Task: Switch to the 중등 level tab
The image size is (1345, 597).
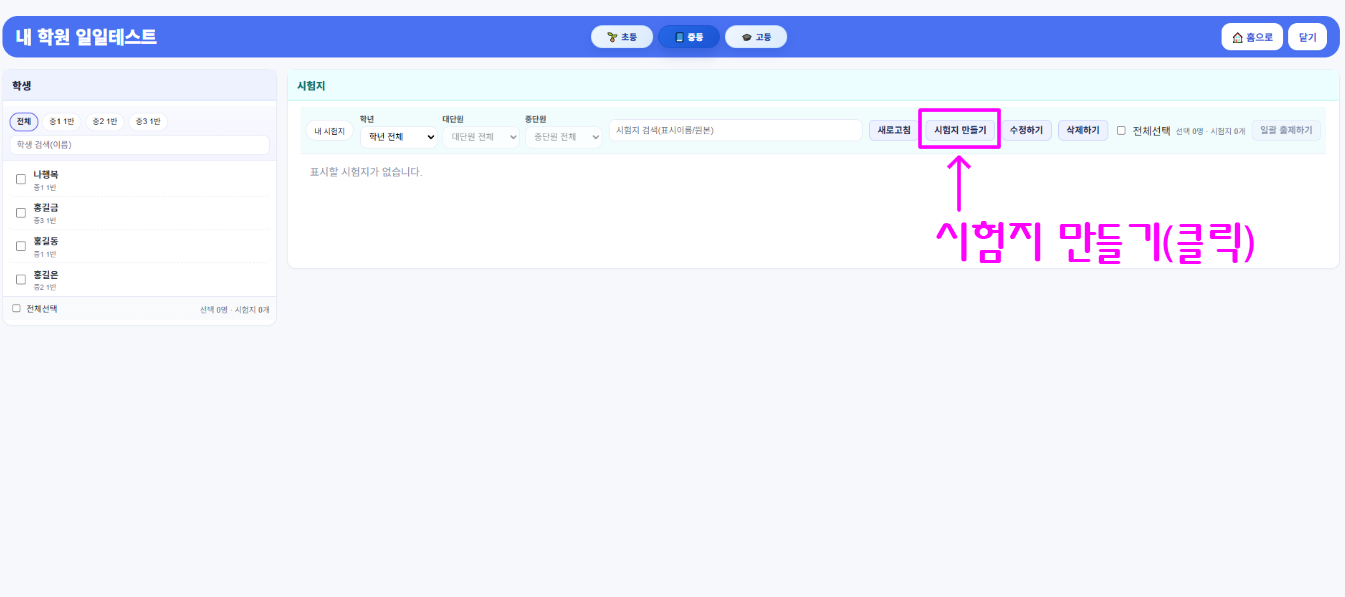Action: pos(688,37)
